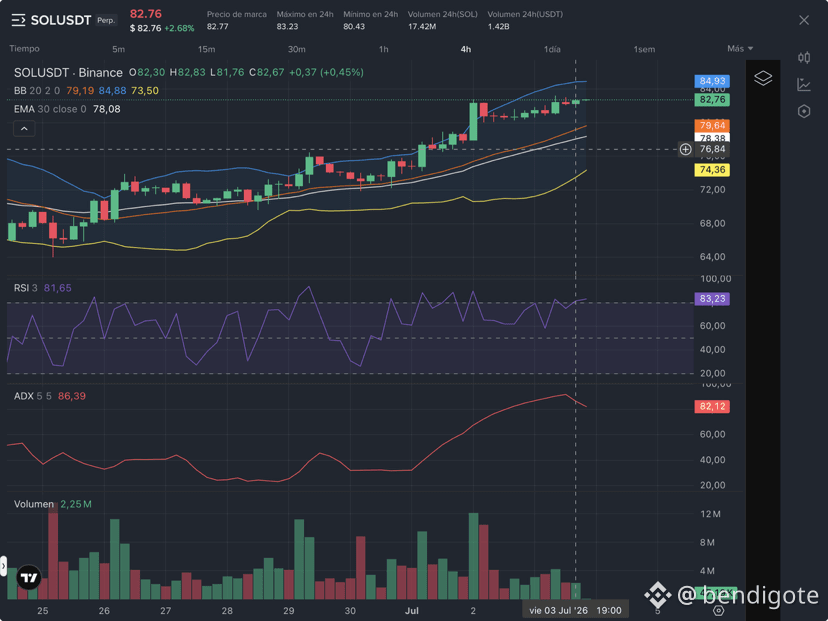Open the candlestick chart type icon
The image size is (828, 621).
click(x=804, y=58)
